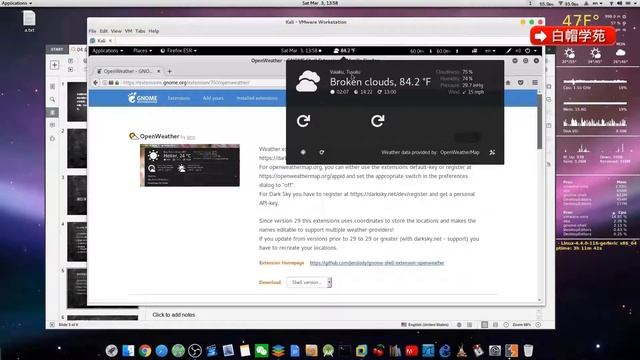Open weather extension preferences tools icon
This screenshot has width=640, height=360.
coord(492,152)
